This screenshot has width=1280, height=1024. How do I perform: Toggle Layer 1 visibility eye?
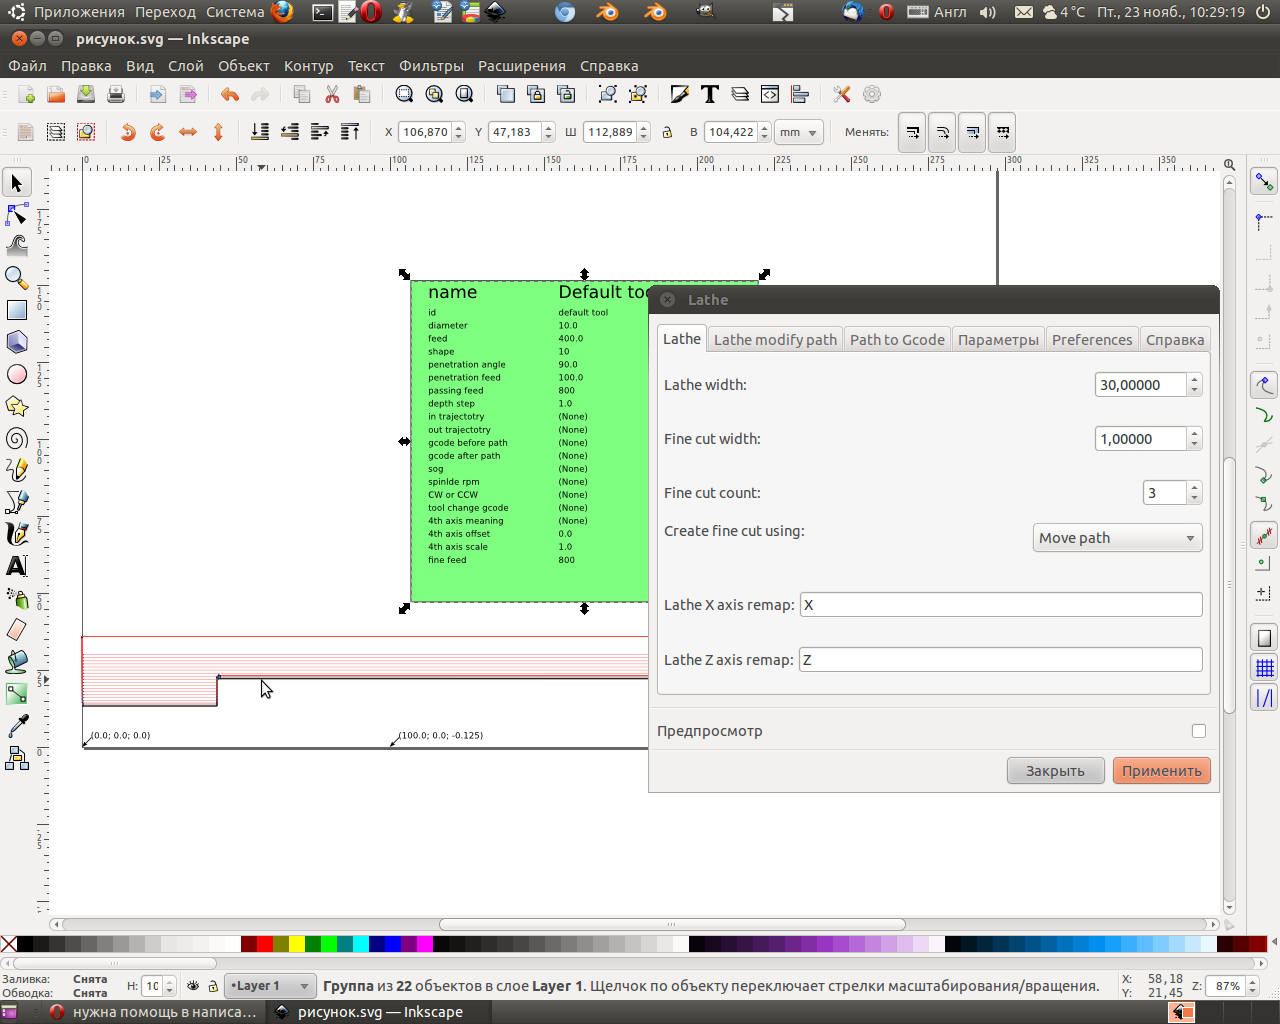[194, 986]
